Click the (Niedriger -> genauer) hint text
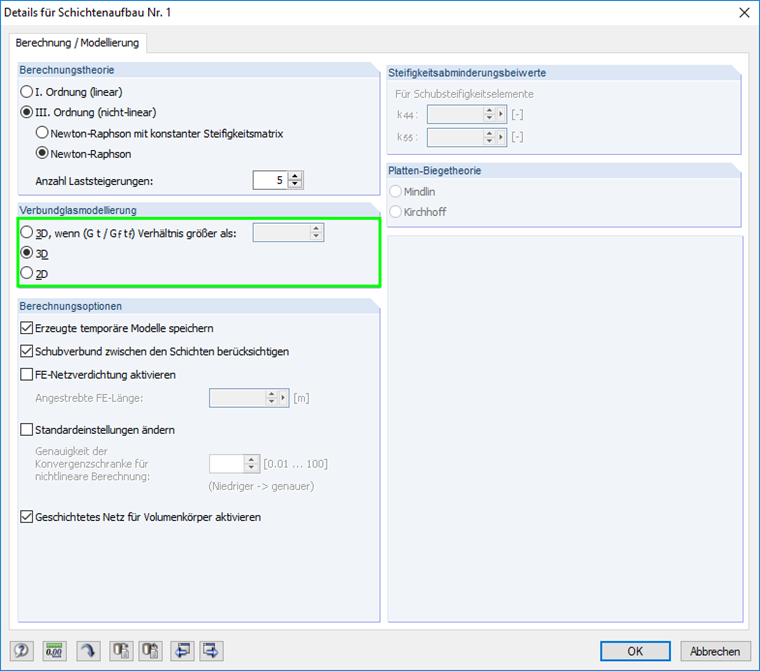Screen dimensions: 760x671 click(x=261, y=486)
